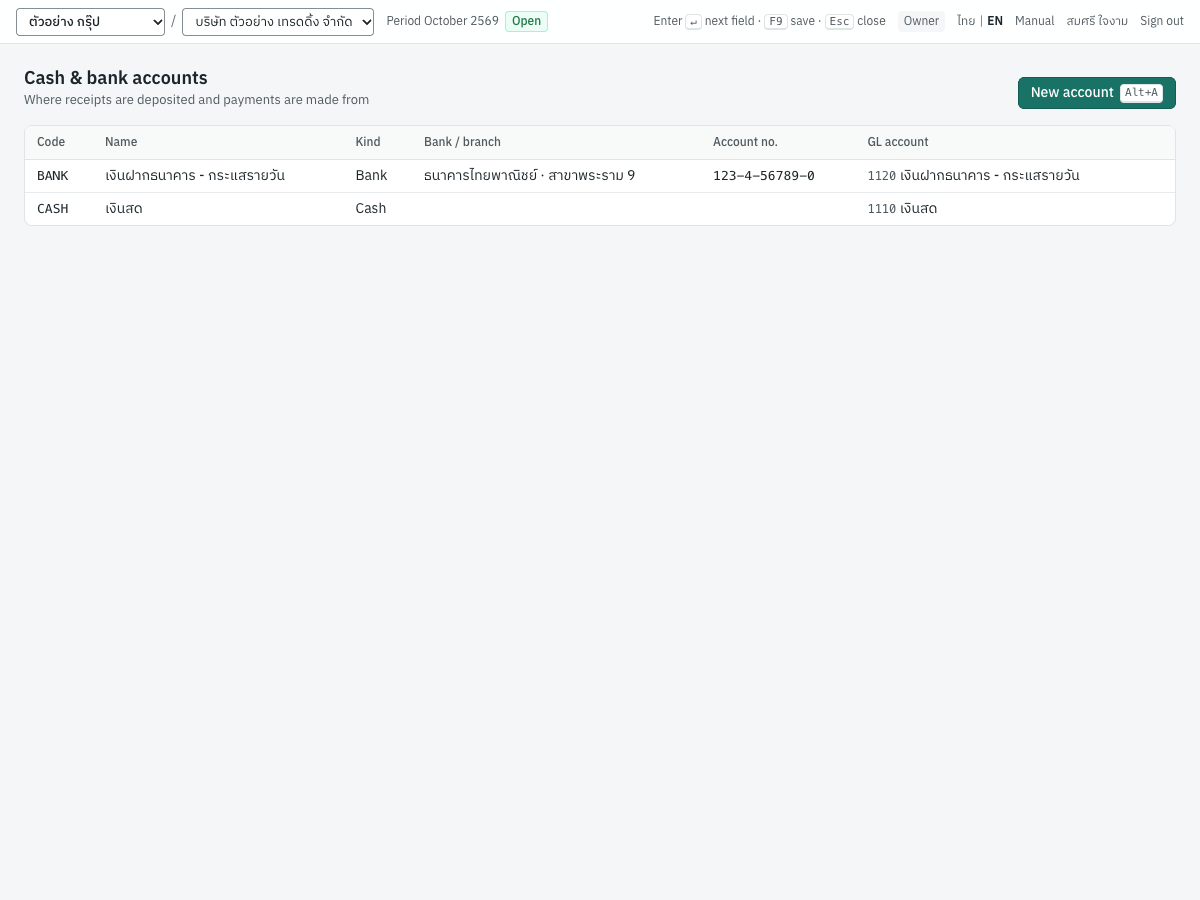Click the Bank / branch column header
Viewport: 1200px width, 900px height.
tap(462, 142)
